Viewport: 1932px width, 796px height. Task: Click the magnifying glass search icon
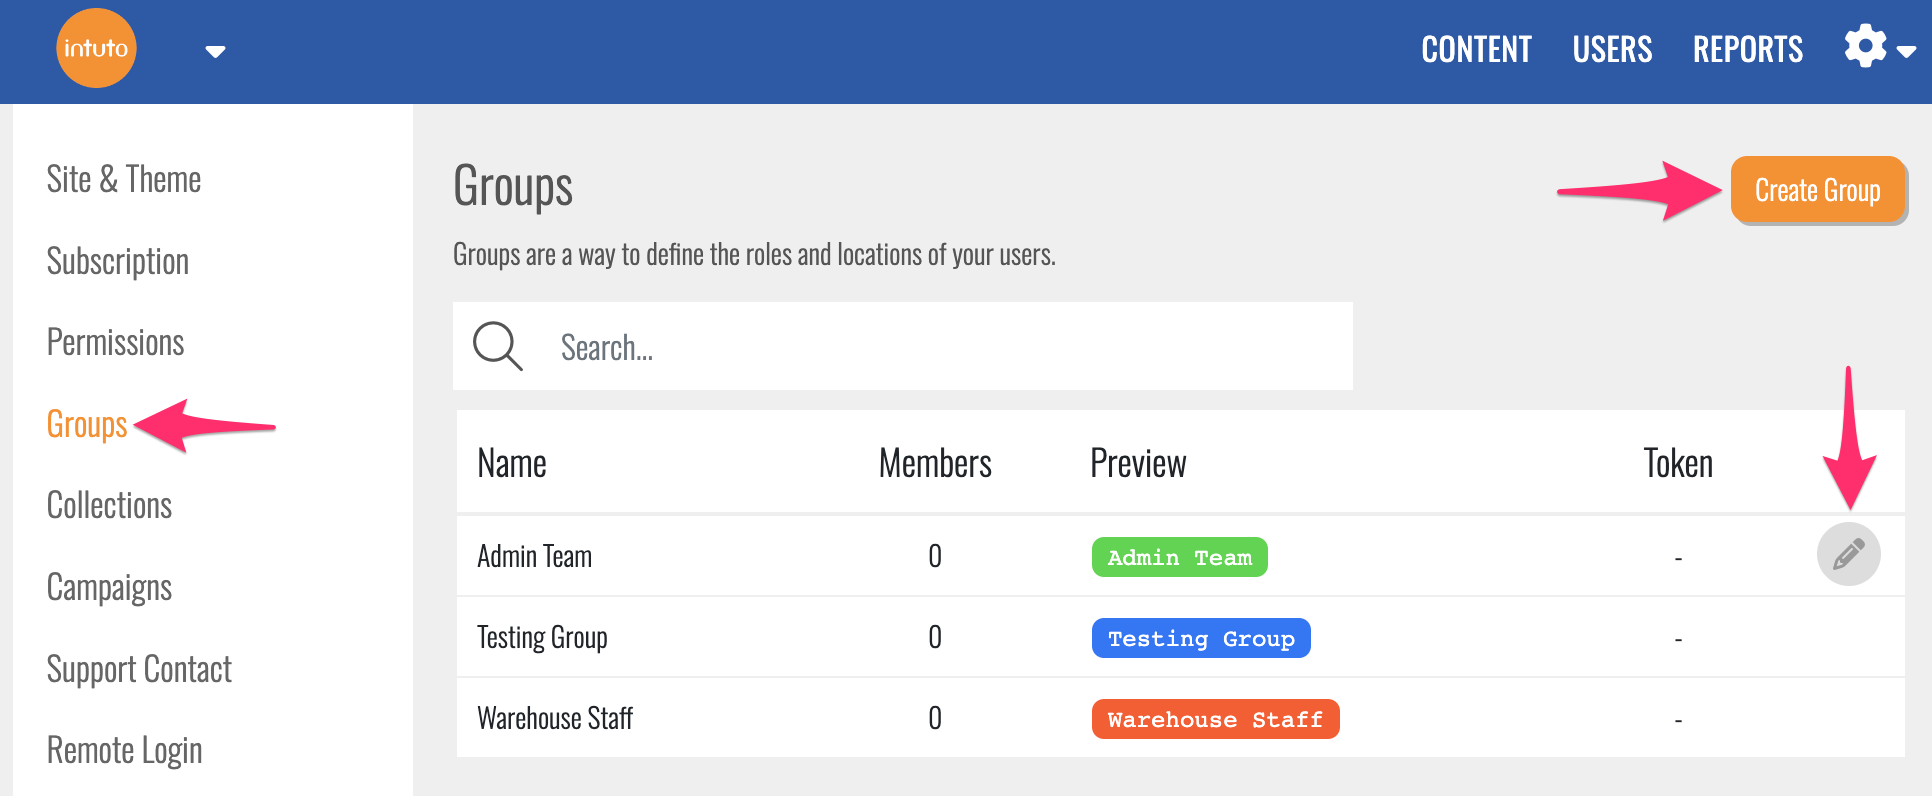(497, 346)
